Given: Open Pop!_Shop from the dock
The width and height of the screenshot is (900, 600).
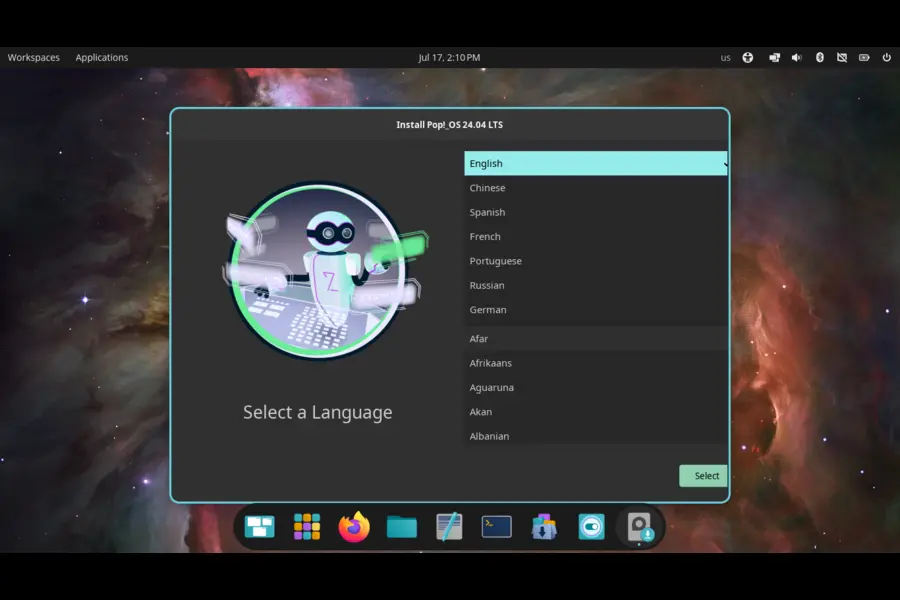Looking at the screenshot, I should (544, 527).
